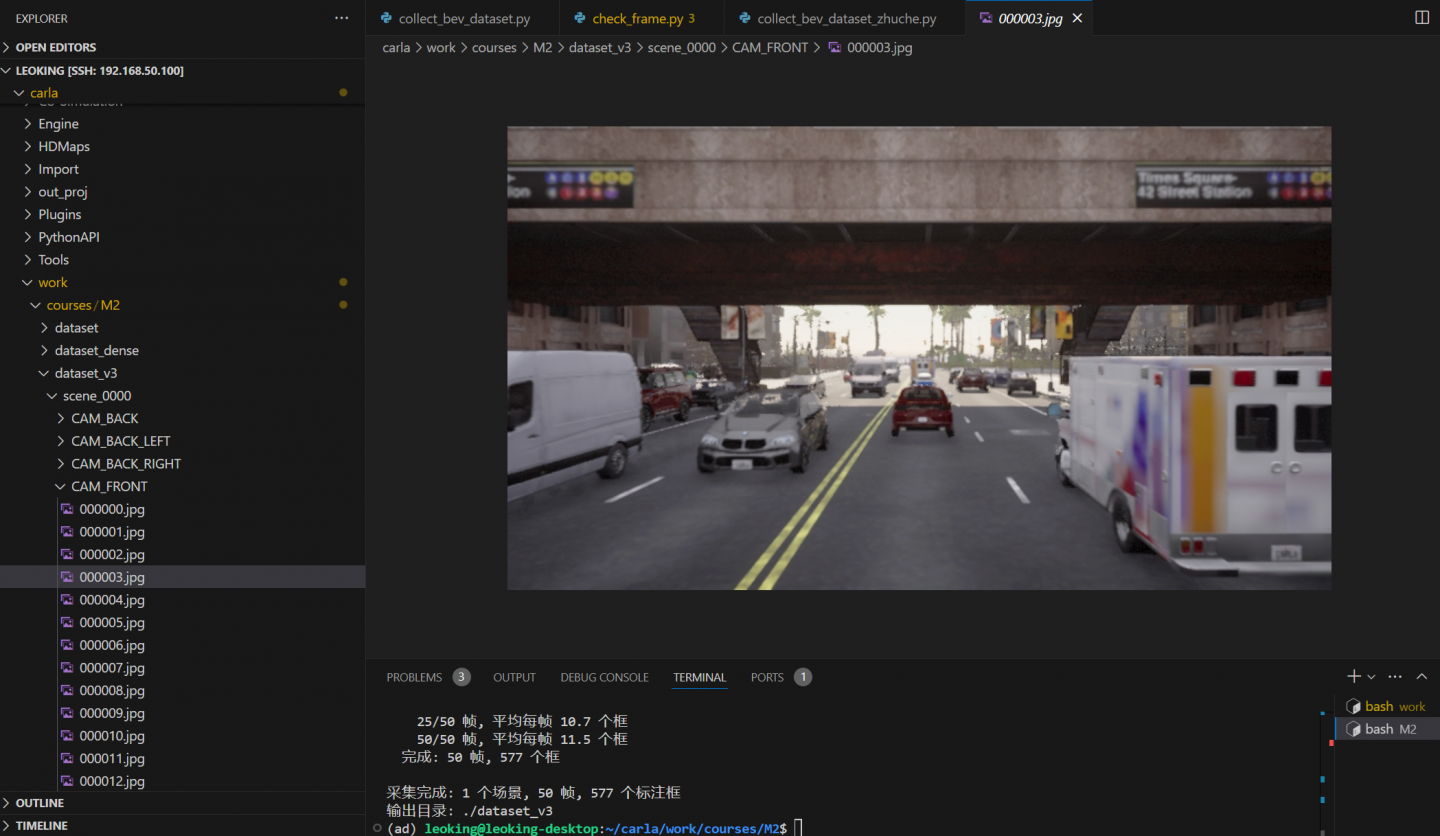This screenshot has width=1440, height=836.
Task: Click image file icon beside 000005.jpg
Action: 67,622
